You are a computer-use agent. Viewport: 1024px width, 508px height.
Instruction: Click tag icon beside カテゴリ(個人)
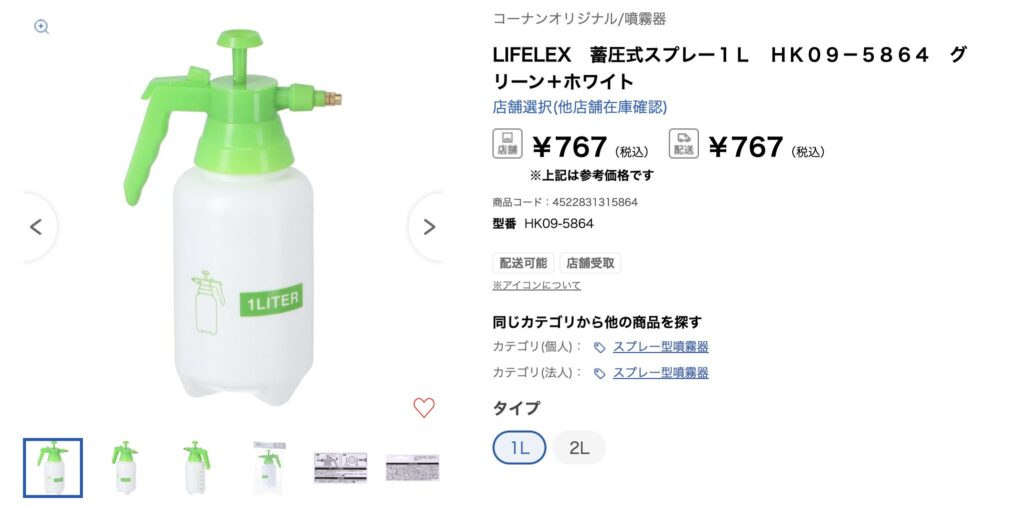coord(599,347)
